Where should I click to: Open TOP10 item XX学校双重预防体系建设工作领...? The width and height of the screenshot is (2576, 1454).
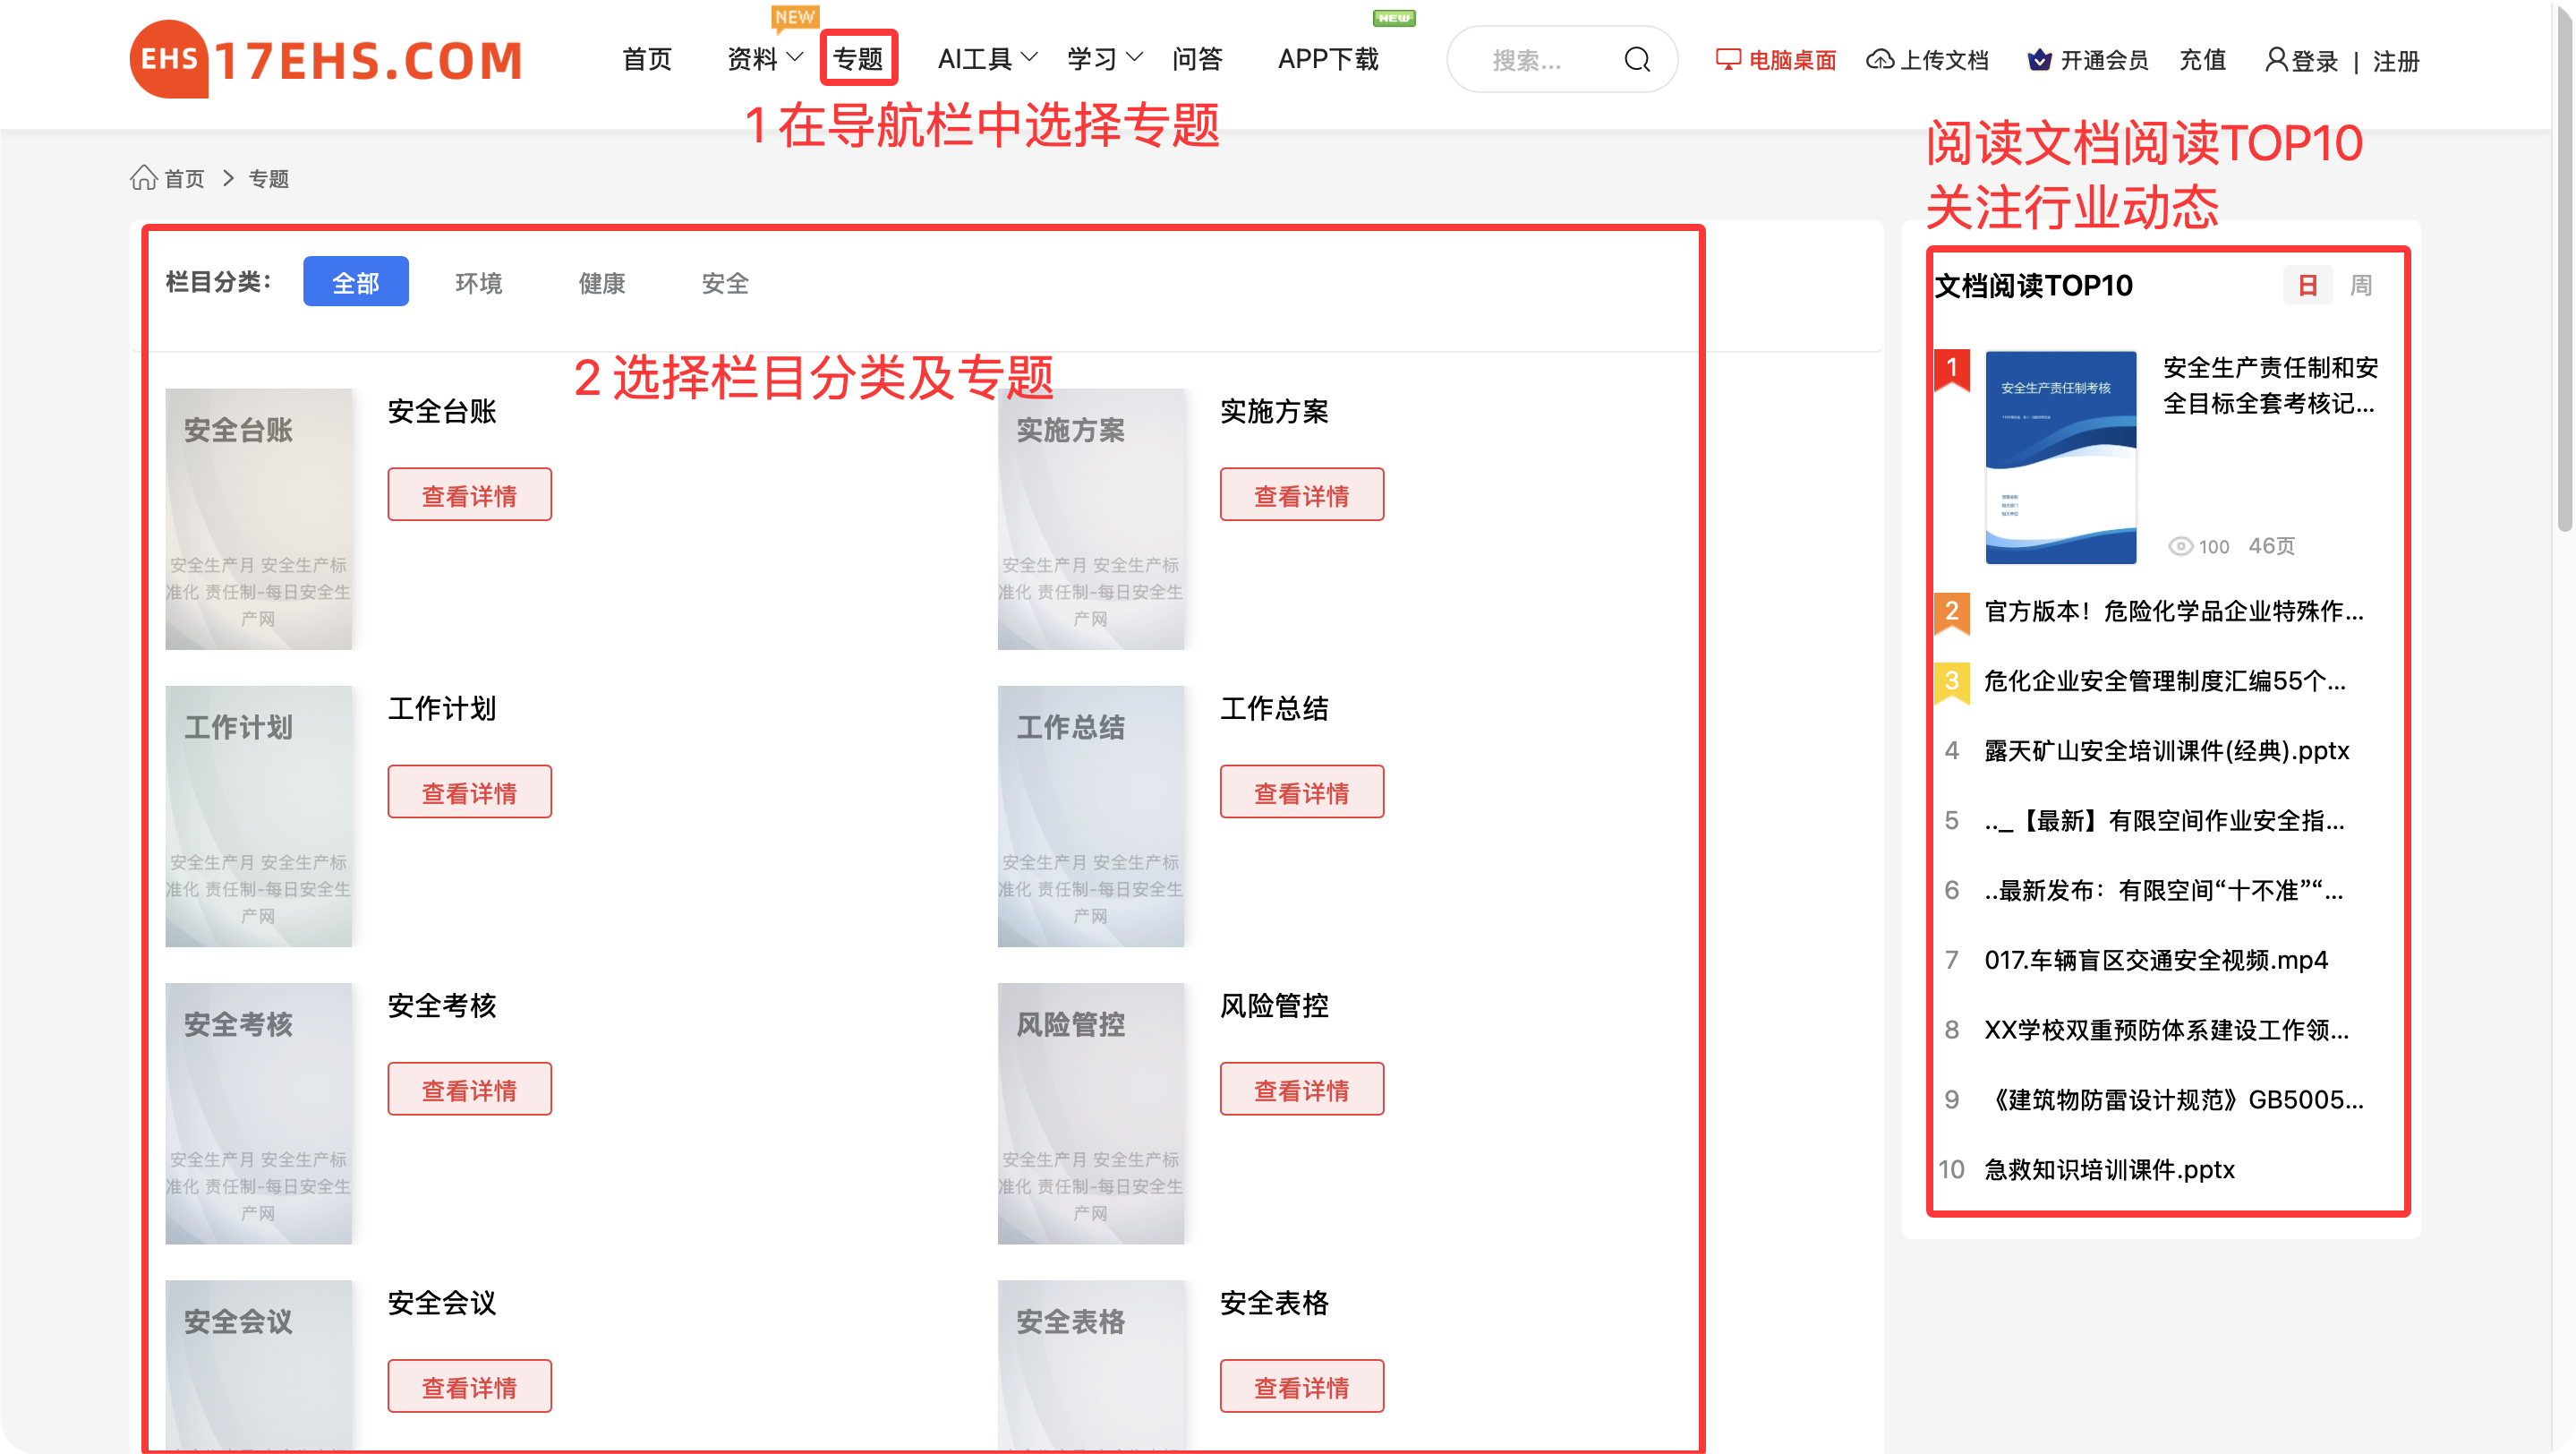(2167, 1030)
